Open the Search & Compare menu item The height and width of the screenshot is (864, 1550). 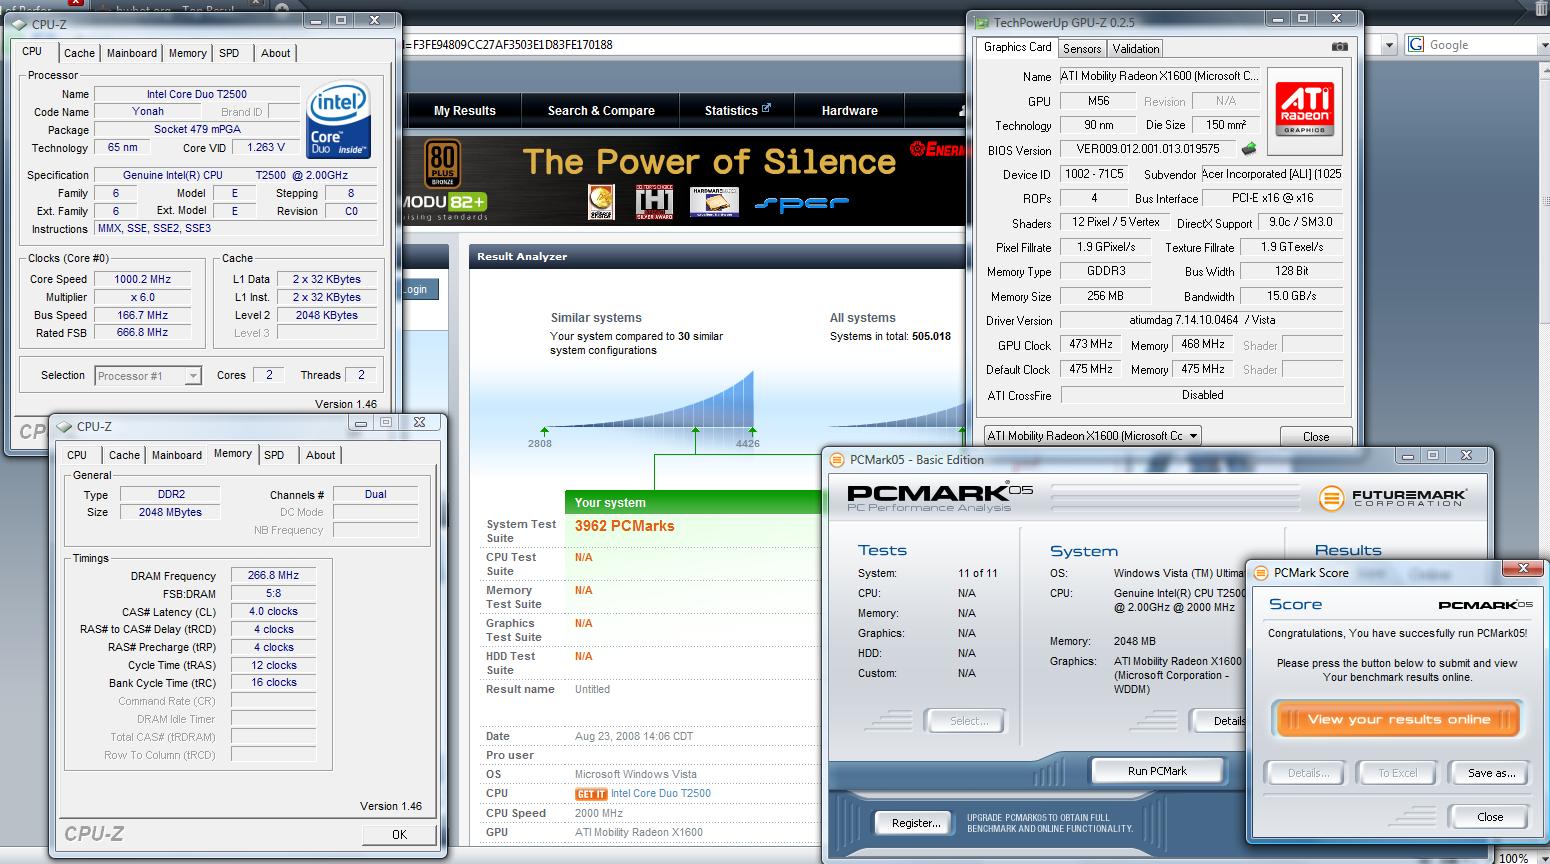click(601, 111)
